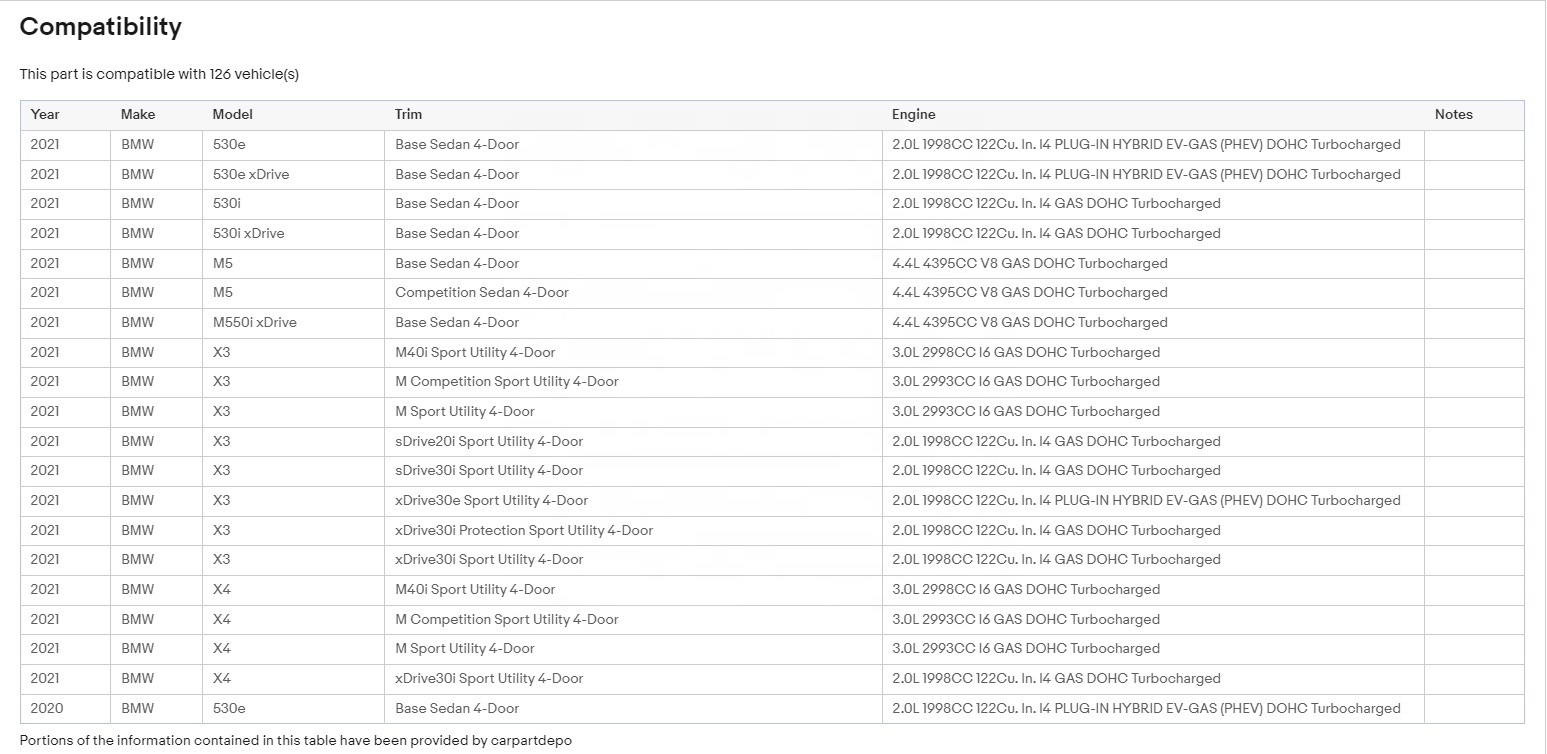Select "M5" in the Competition Sedan row
The height and width of the screenshot is (754, 1547).
[x=223, y=292]
